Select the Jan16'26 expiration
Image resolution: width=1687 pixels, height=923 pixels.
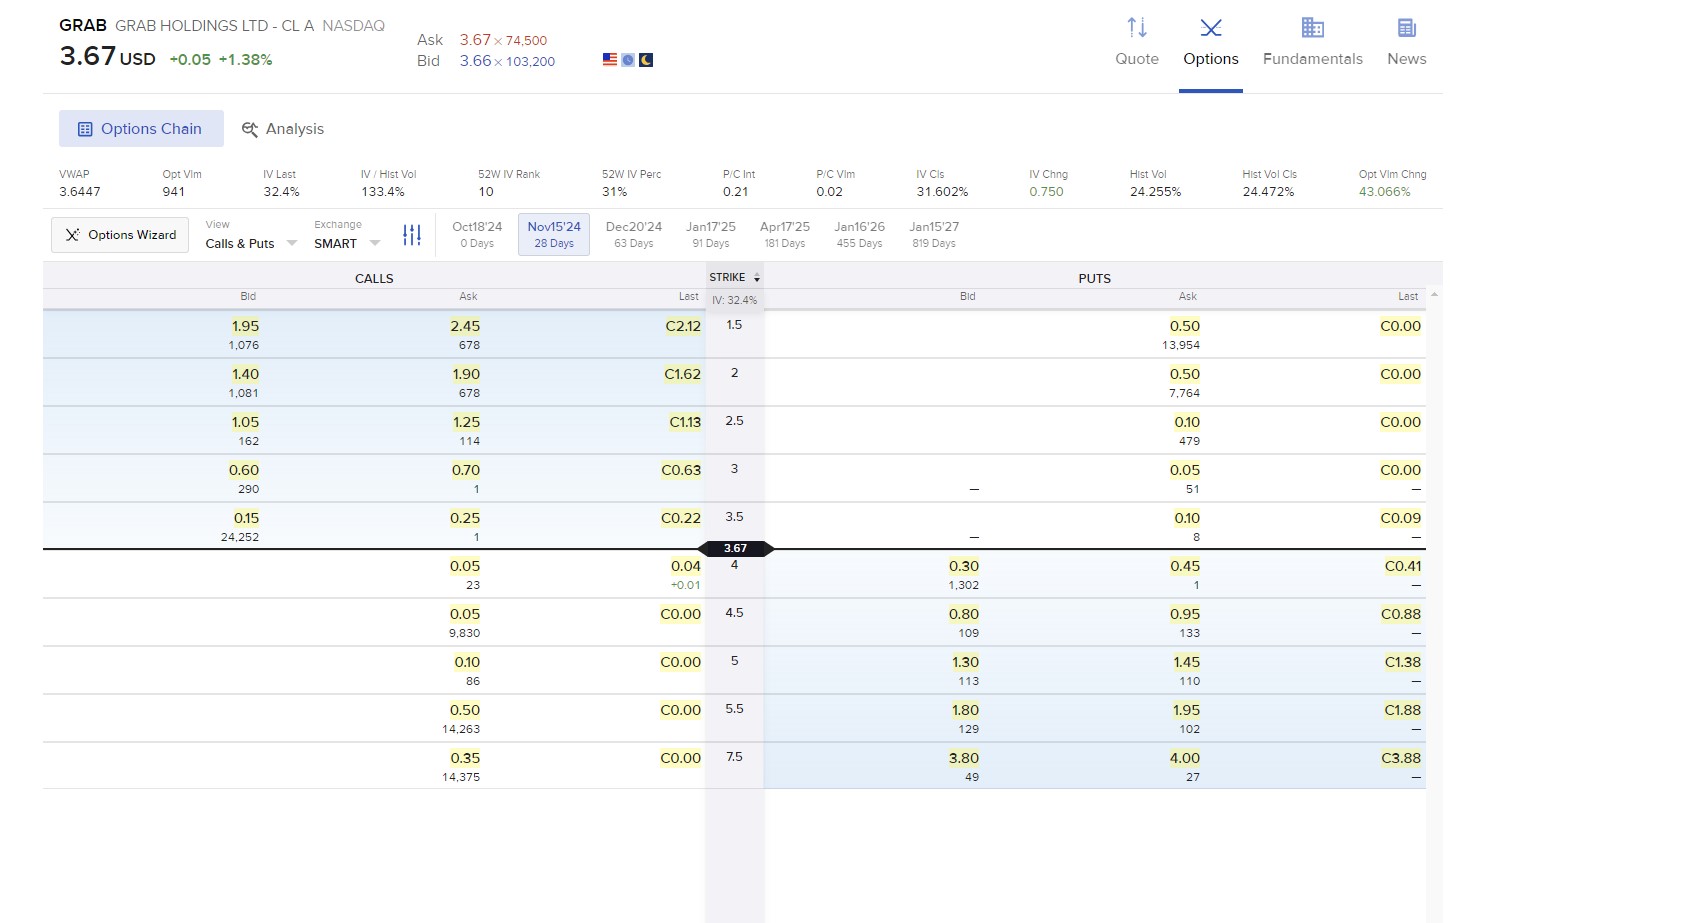pyautogui.click(x=860, y=234)
